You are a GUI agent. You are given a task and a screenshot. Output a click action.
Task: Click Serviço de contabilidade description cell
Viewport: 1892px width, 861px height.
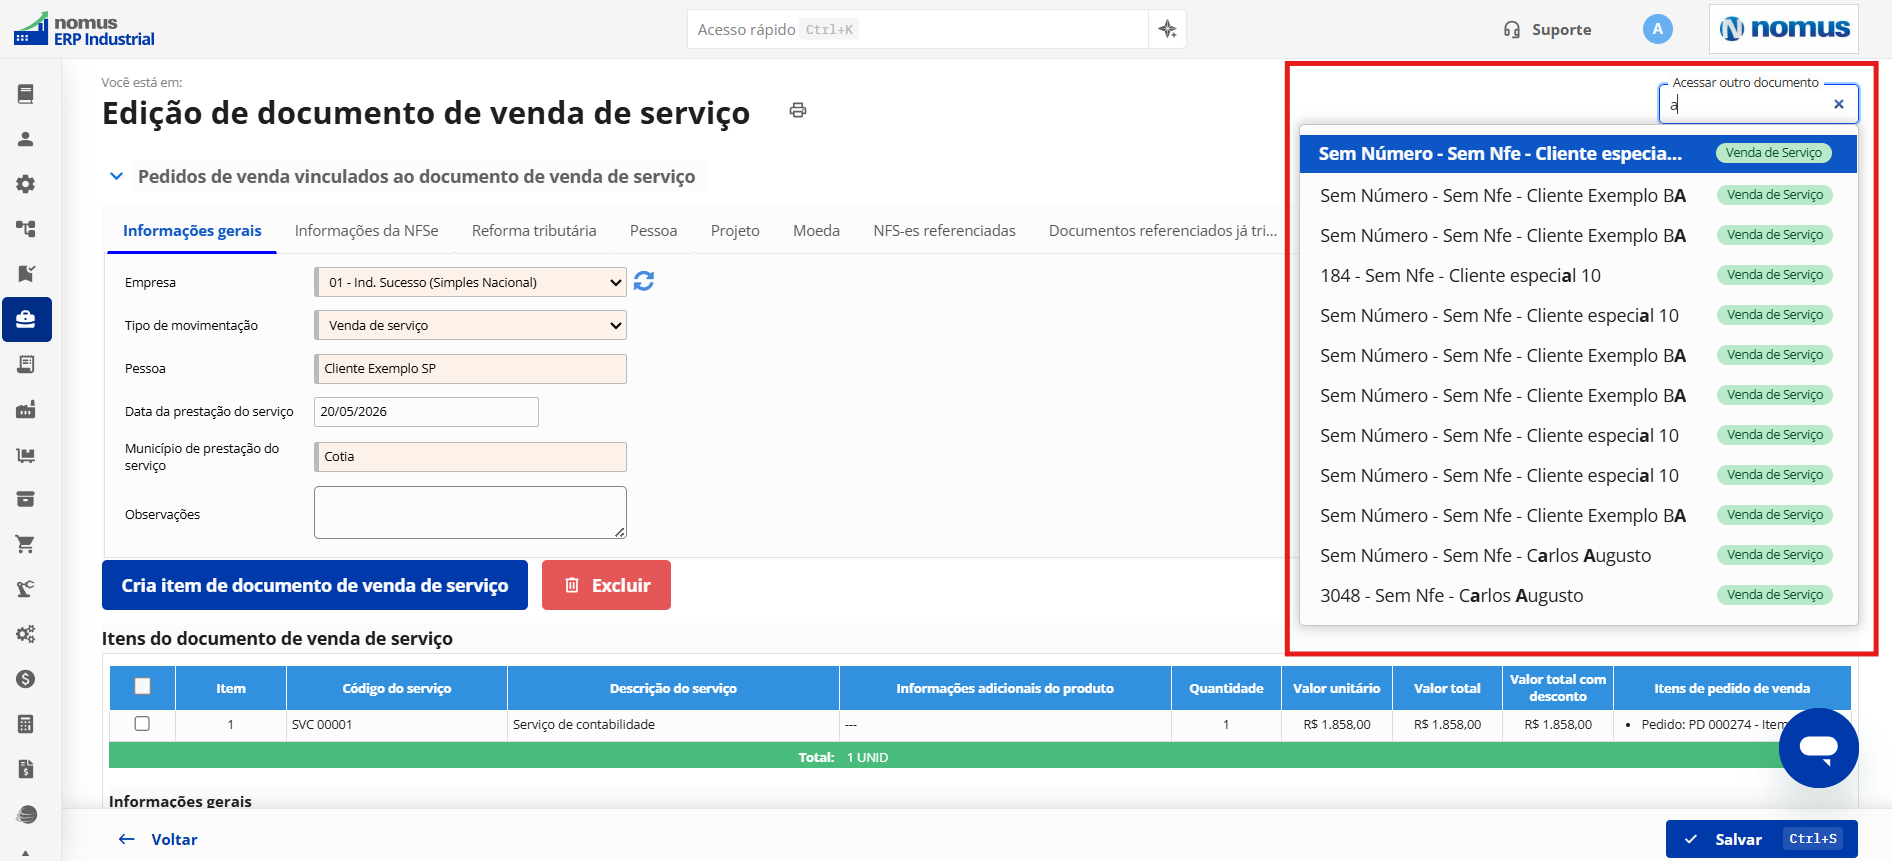point(673,724)
